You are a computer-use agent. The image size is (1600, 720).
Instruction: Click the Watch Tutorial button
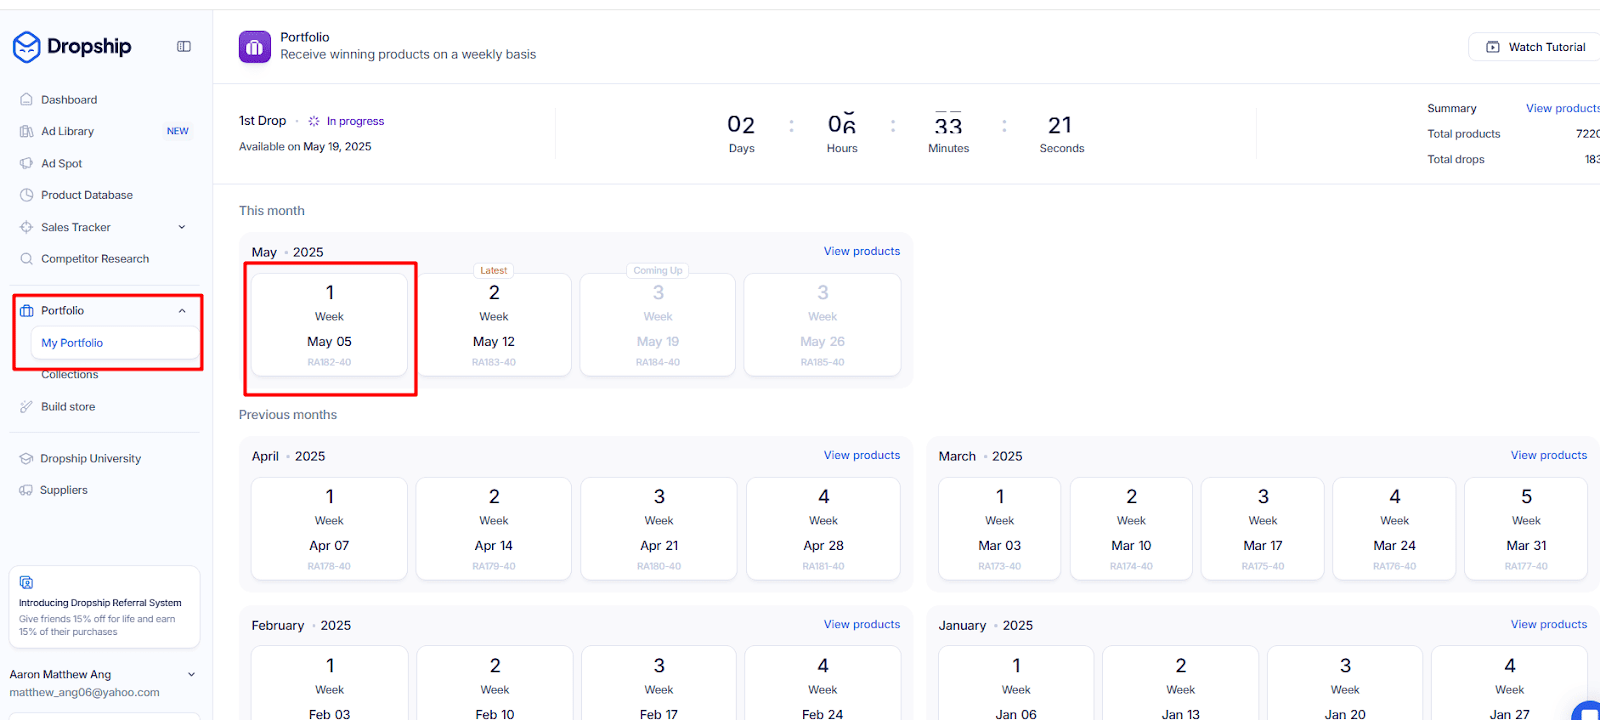click(x=1536, y=47)
